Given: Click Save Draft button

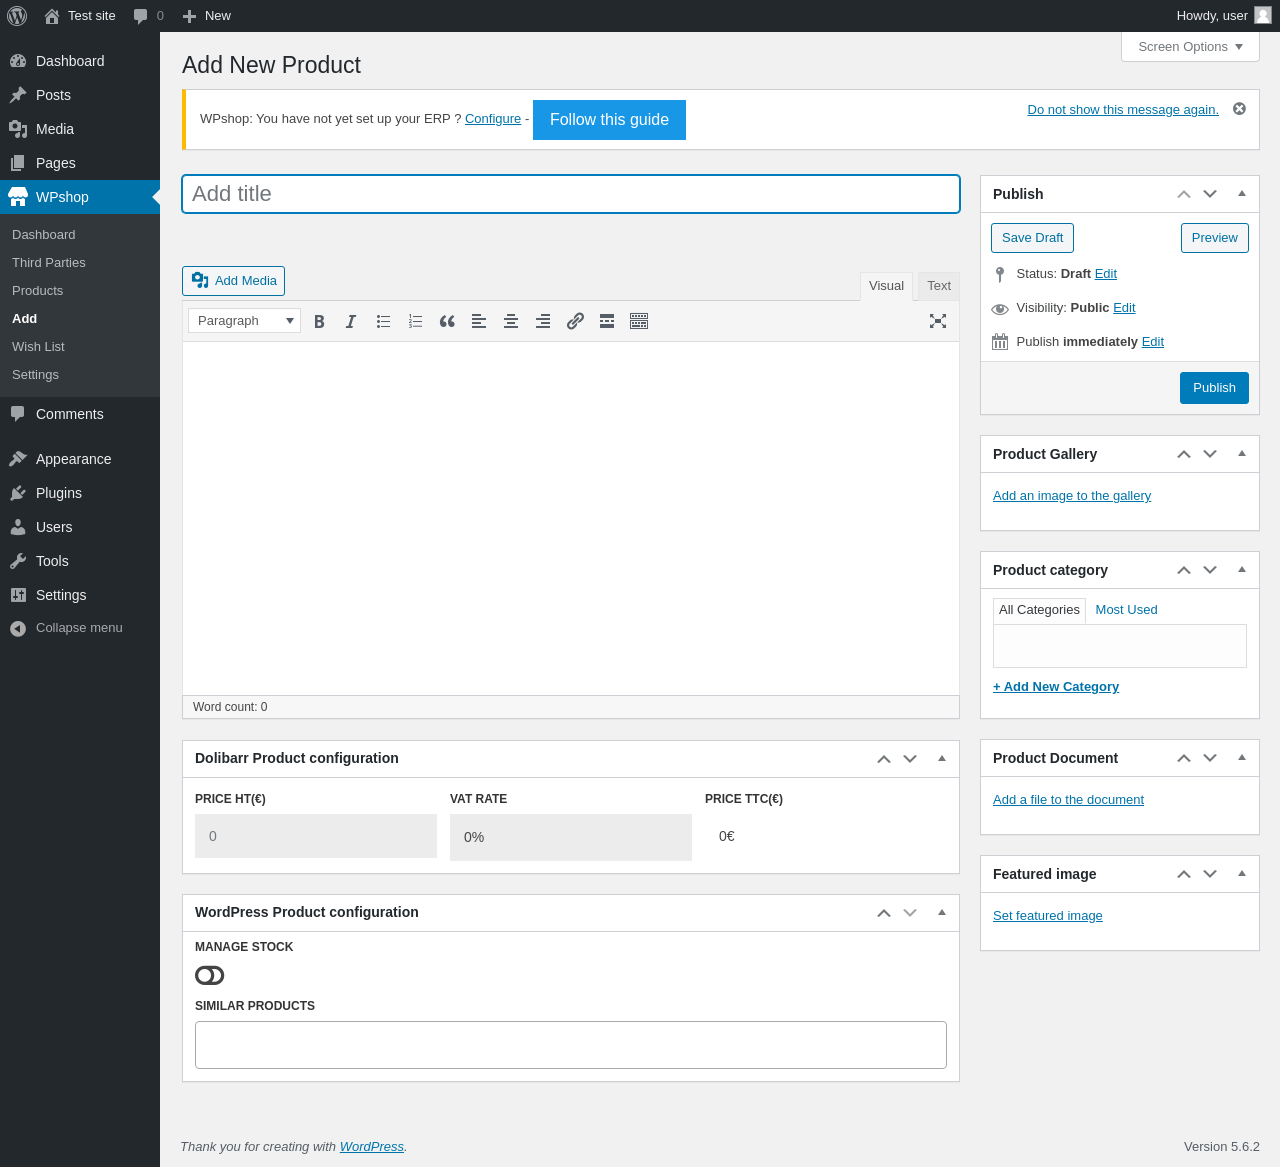Looking at the screenshot, I should click(1032, 238).
